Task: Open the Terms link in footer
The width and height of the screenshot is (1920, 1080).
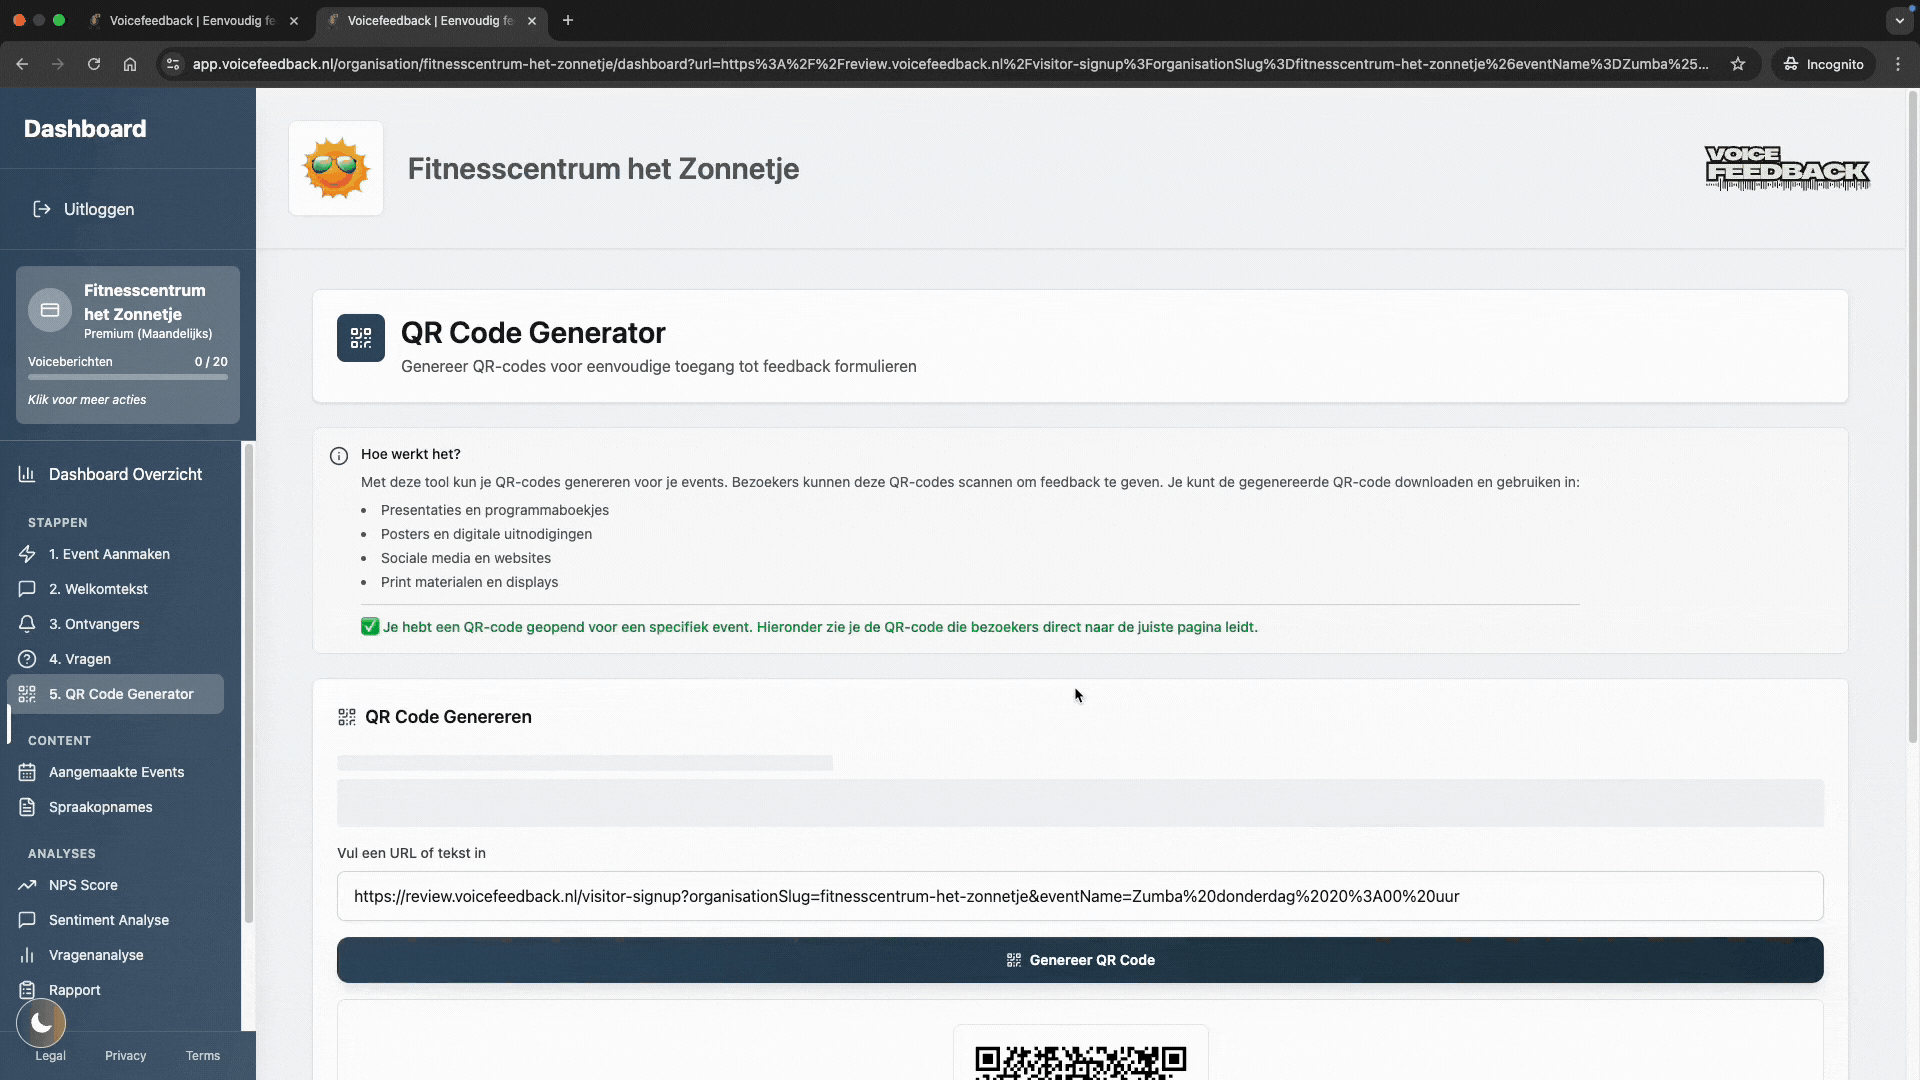Action: pos(203,1056)
